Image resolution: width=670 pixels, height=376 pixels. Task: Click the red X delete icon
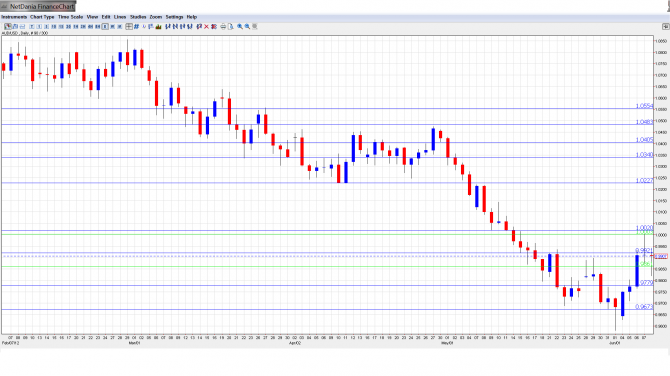206,26
